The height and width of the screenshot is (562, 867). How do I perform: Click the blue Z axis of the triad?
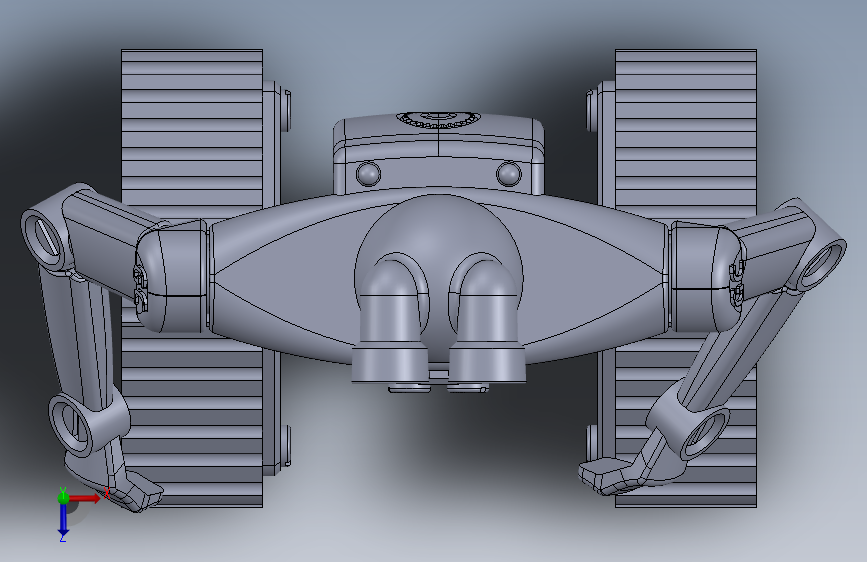[63, 519]
